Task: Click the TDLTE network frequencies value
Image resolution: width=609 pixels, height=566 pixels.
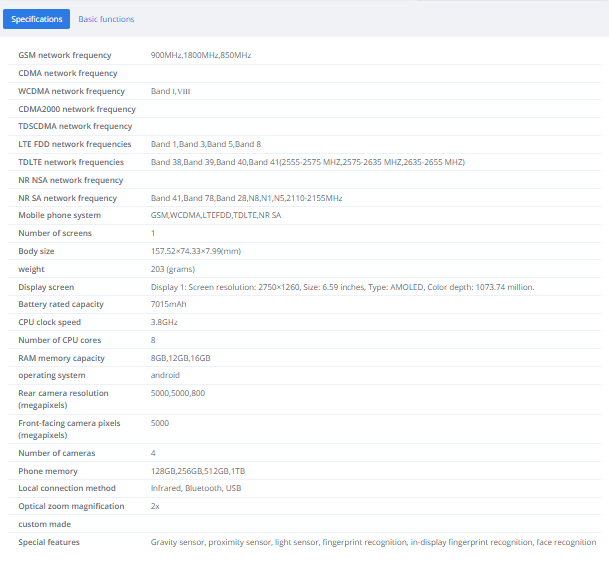Action: (308, 162)
